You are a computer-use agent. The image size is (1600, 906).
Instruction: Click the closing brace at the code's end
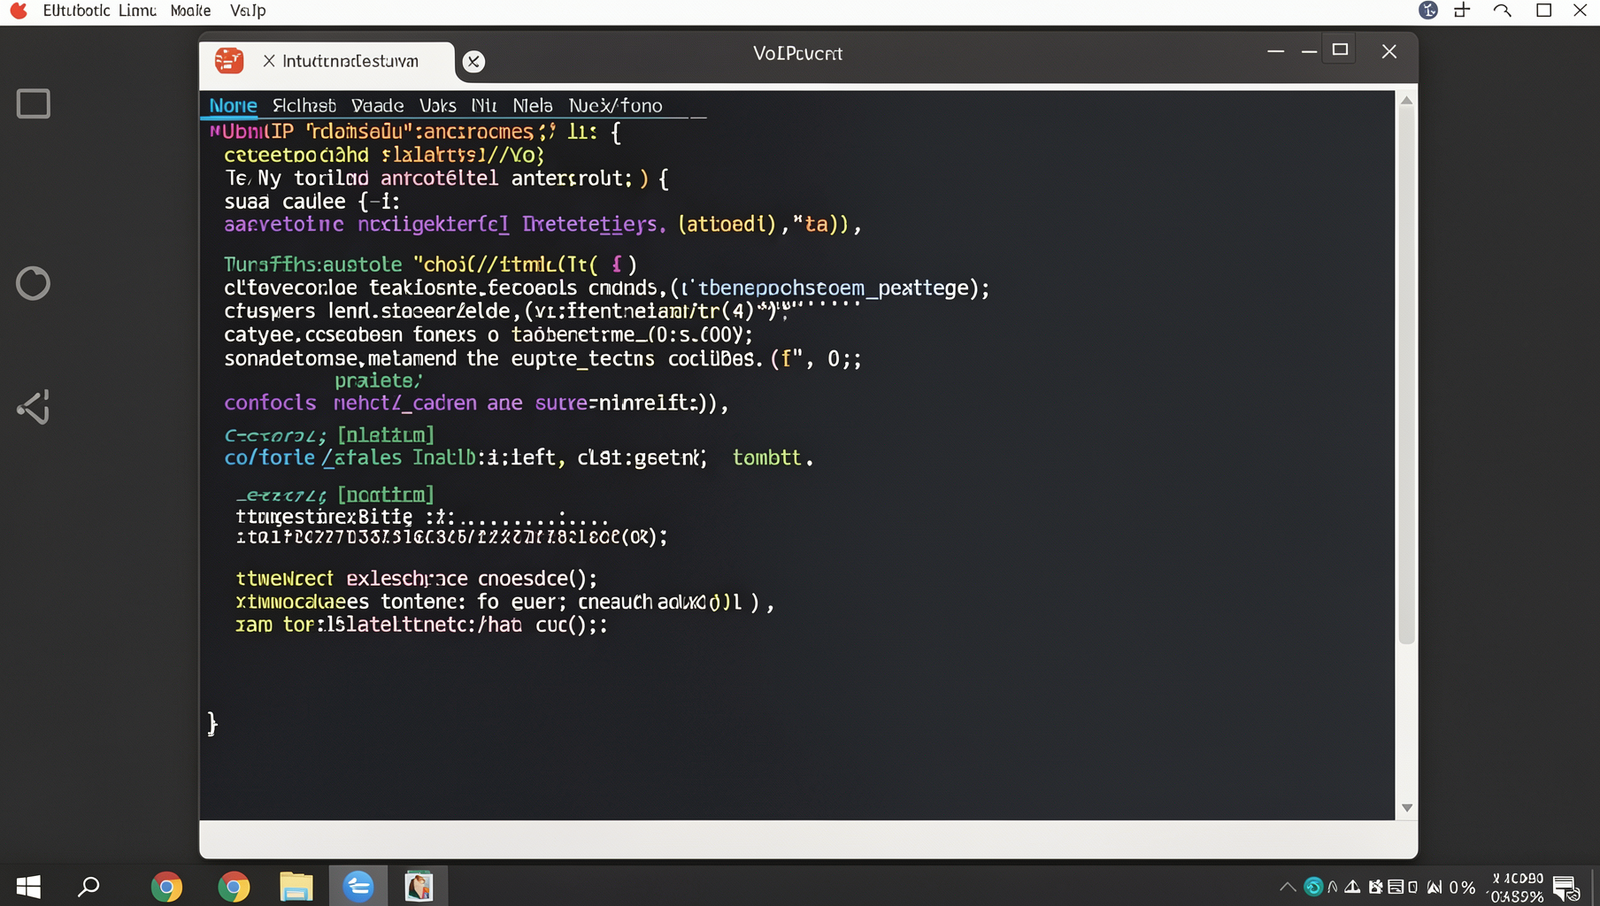click(x=212, y=723)
